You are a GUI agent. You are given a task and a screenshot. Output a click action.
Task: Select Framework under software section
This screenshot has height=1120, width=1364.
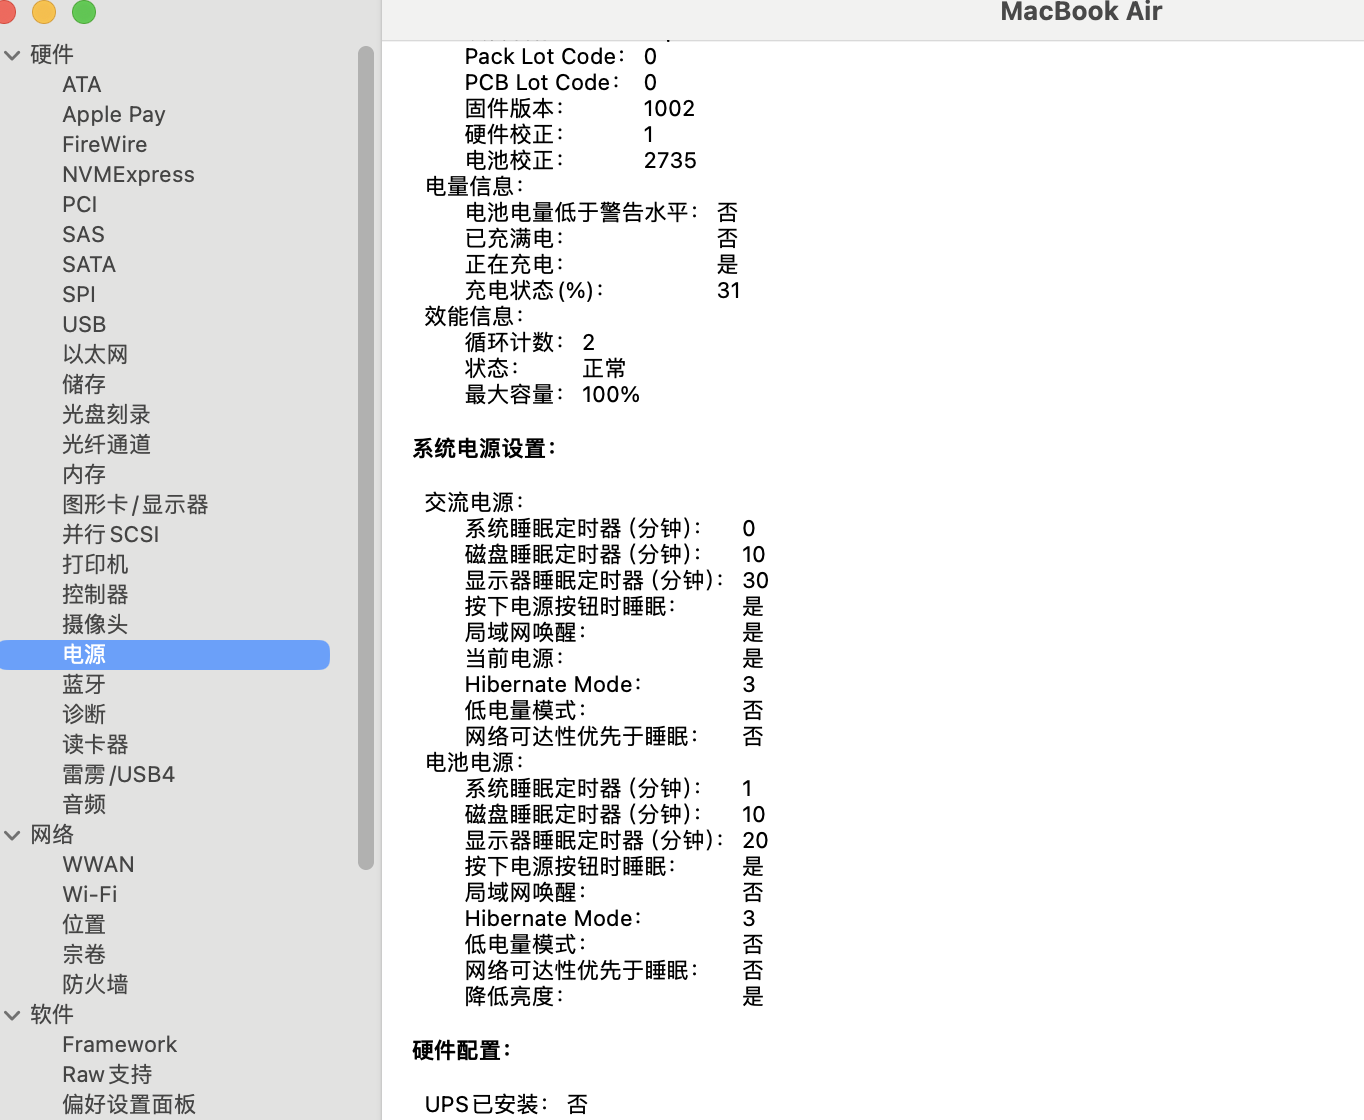(119, 1045)
